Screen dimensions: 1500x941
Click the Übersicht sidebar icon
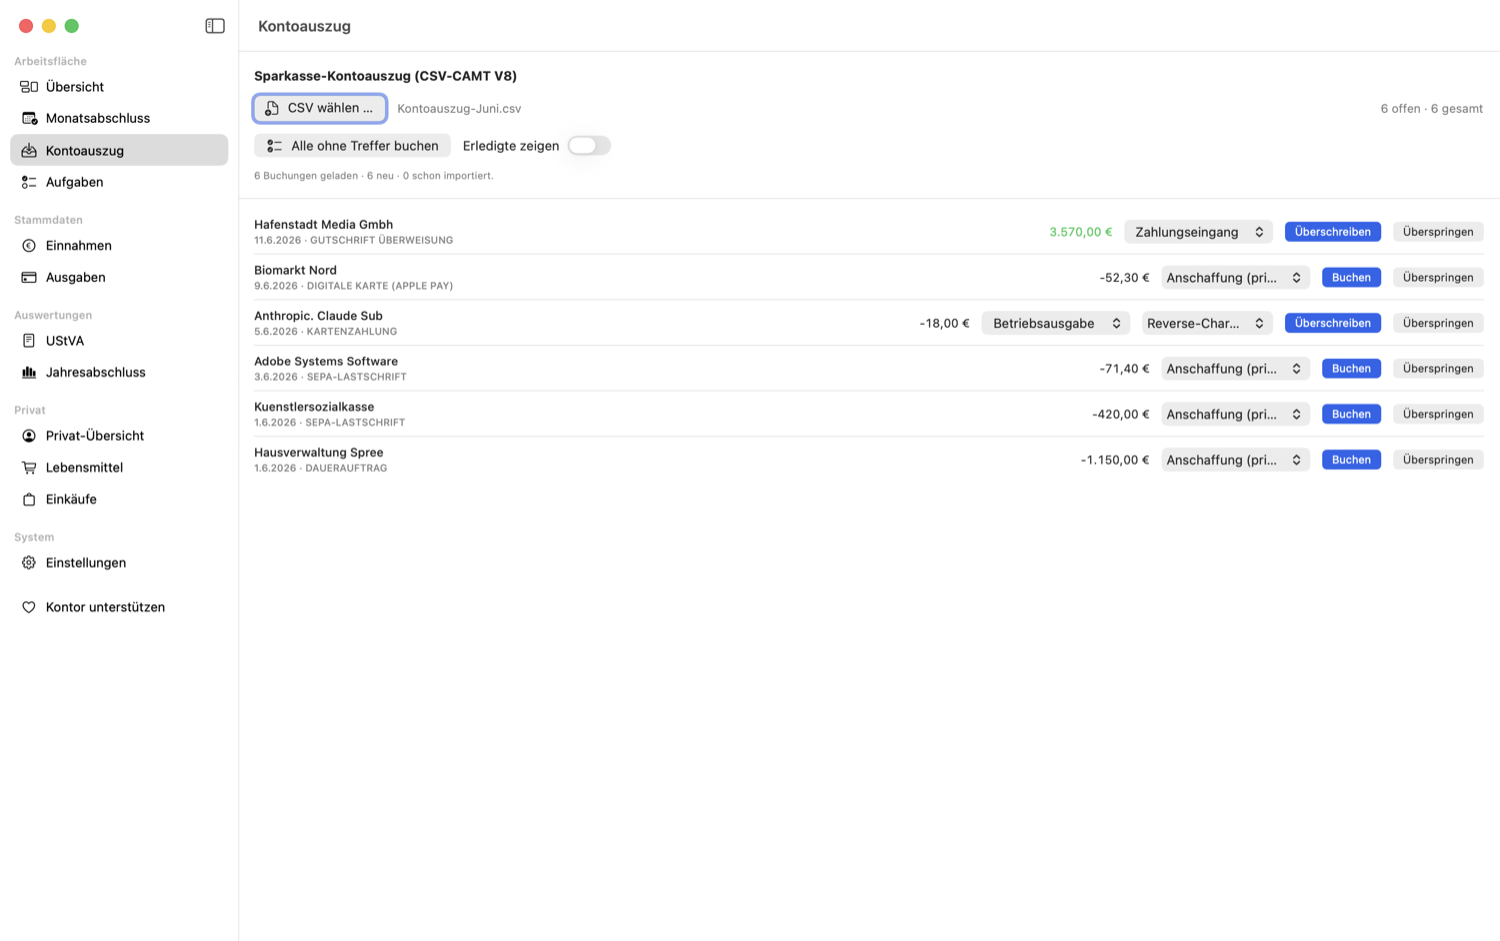29,87
